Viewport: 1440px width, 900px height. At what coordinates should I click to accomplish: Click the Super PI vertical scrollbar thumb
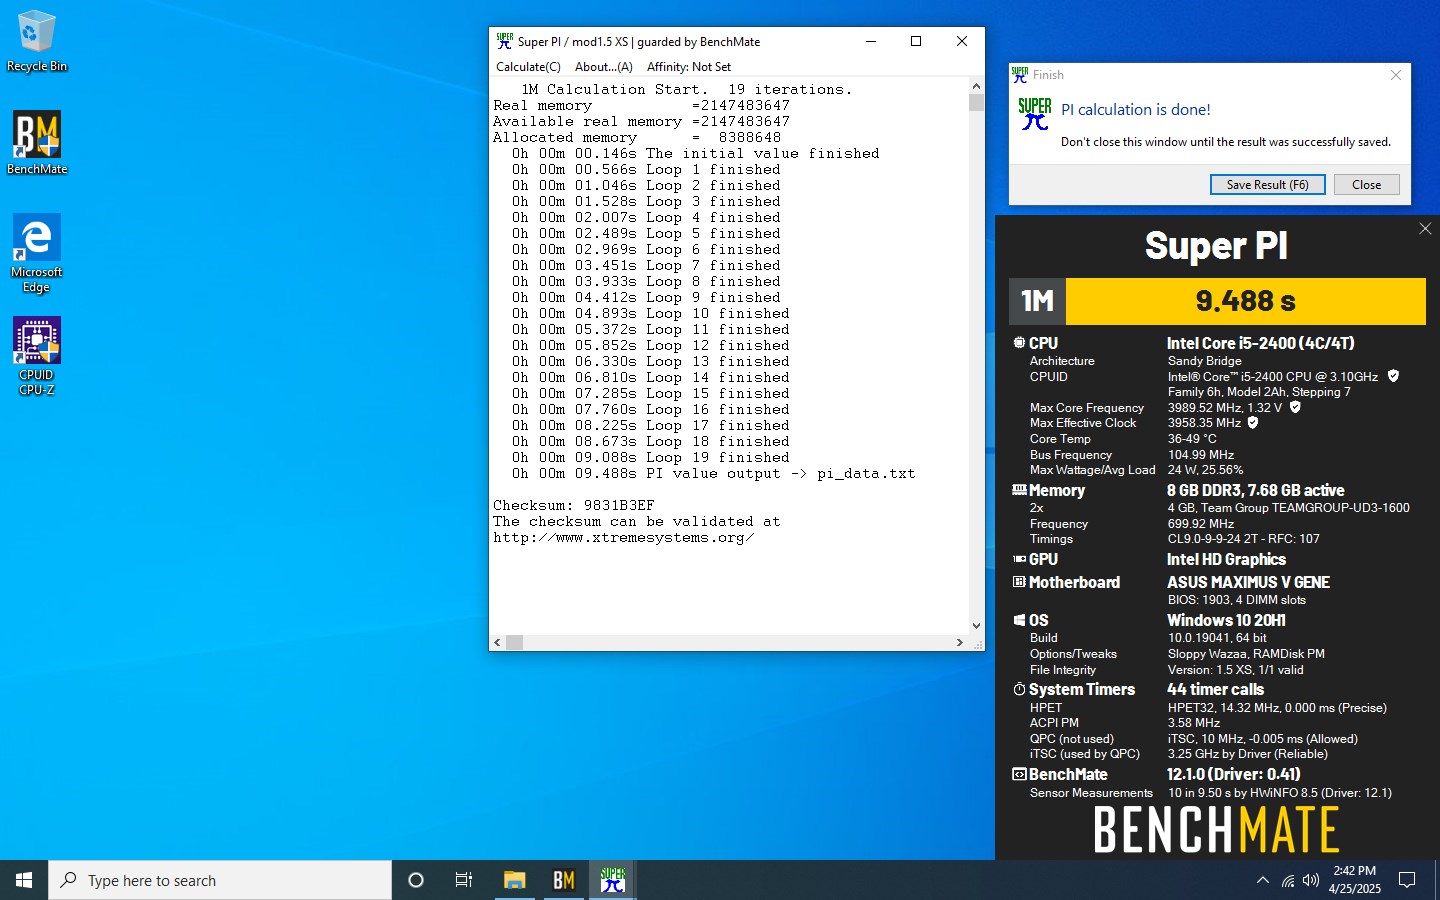[976, 102]
